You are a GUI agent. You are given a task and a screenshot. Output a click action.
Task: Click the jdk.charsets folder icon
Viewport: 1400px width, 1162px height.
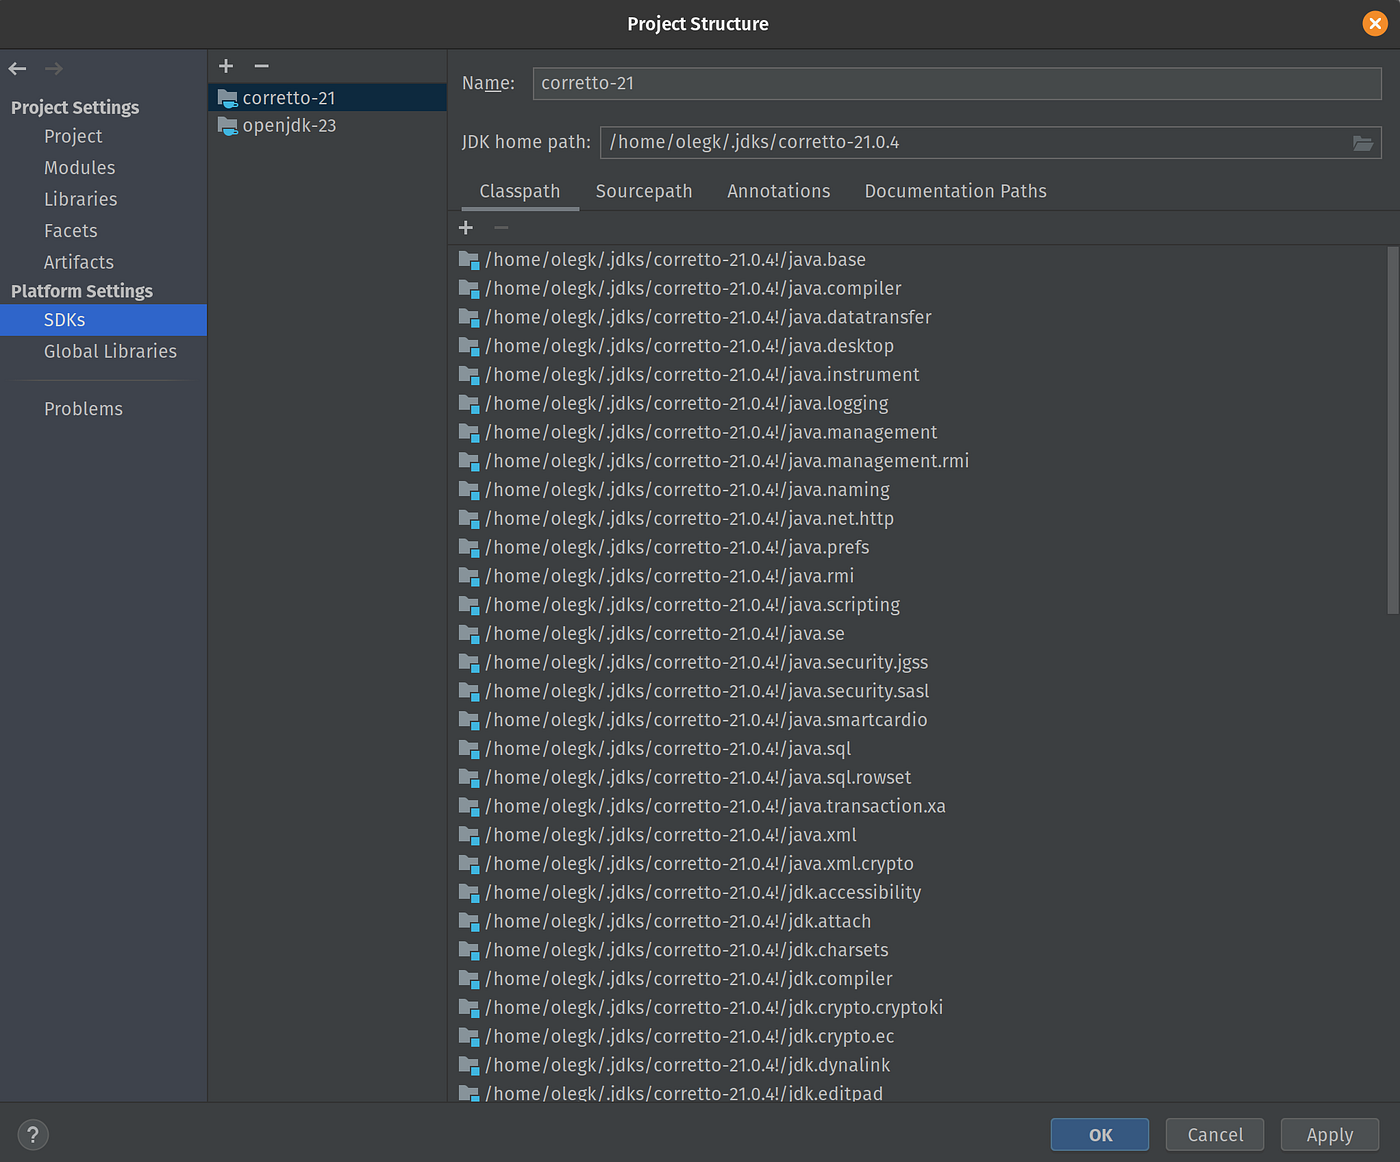click(x=468, y=951)
